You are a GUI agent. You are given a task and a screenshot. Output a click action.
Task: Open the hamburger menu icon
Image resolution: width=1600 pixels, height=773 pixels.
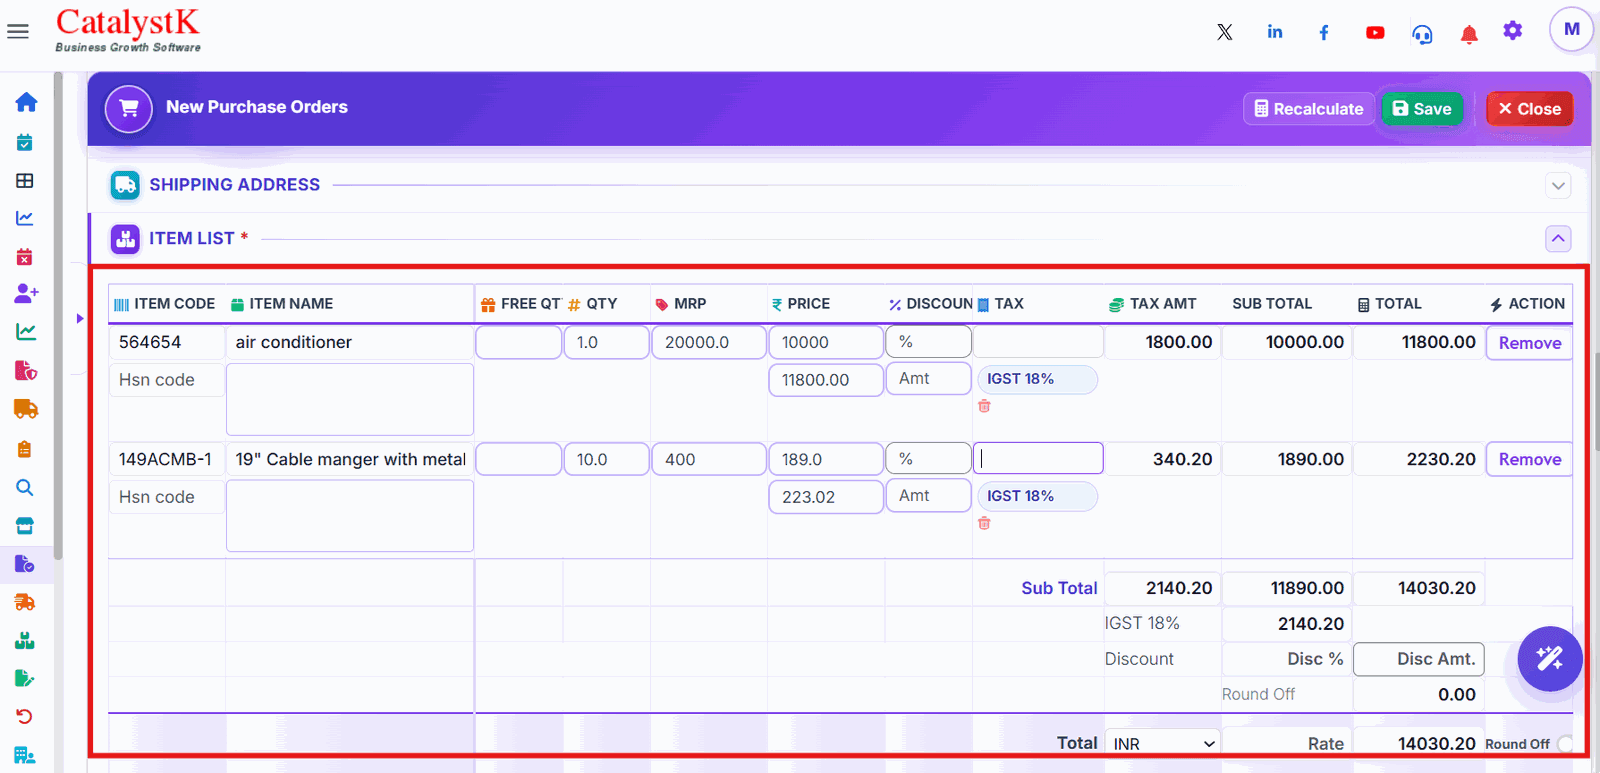click(x=18, y=32)
